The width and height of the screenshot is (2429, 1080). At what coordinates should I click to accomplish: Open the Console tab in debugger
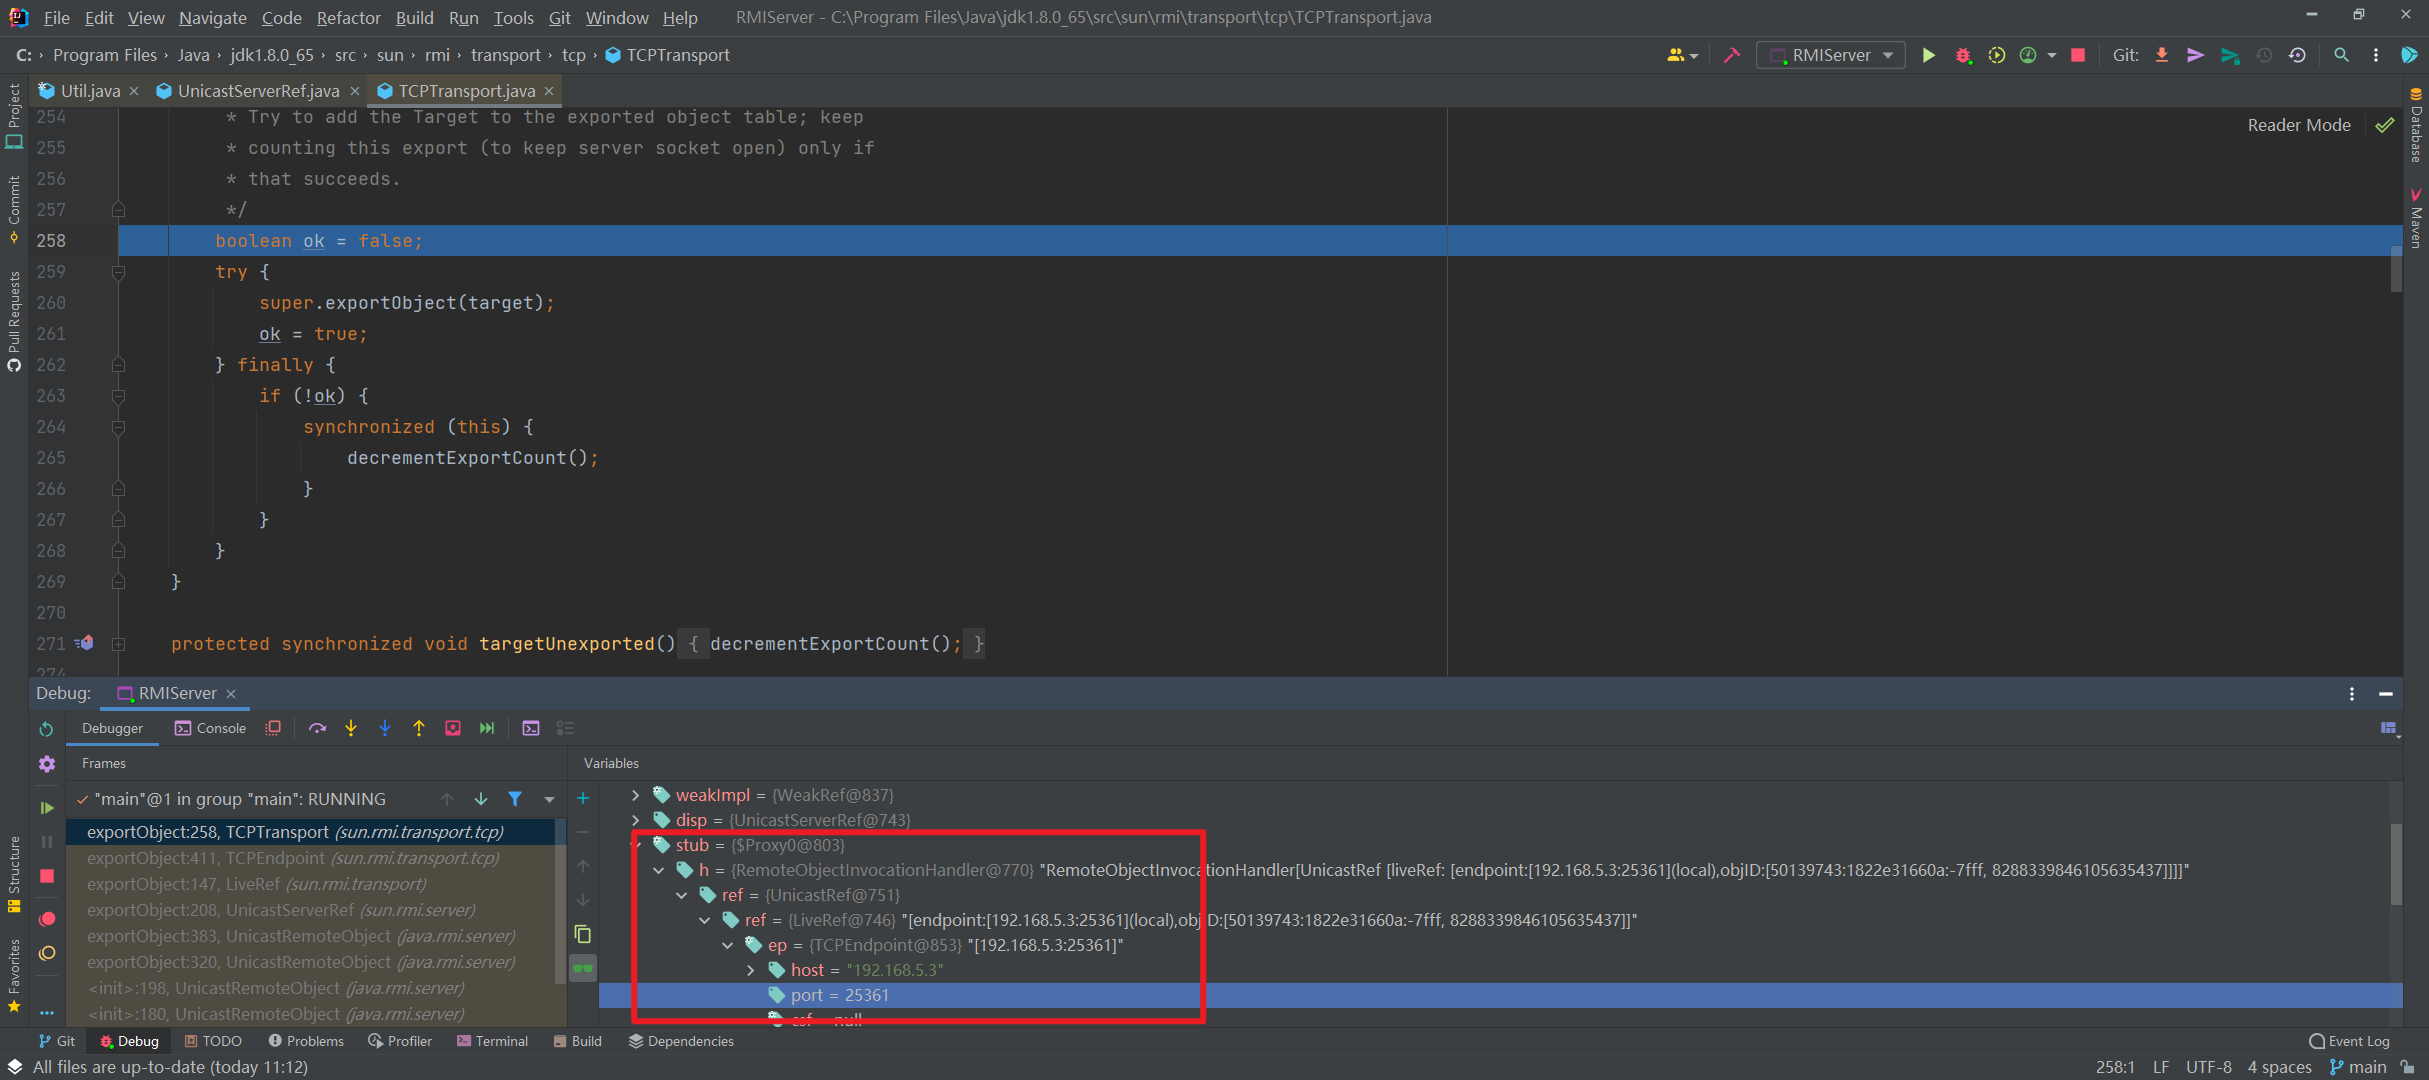(x=211, y=728)
